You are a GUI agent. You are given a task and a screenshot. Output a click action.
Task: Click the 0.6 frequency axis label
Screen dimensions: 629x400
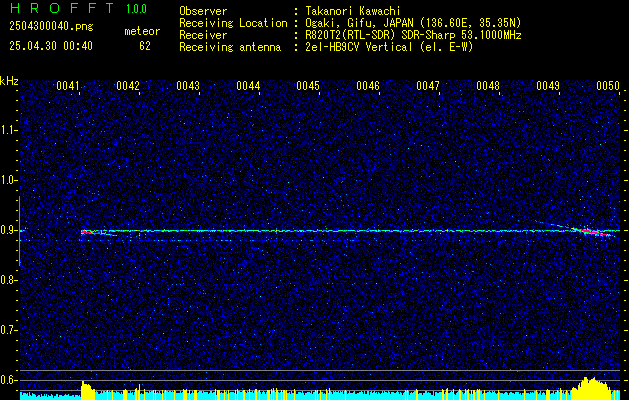click(8, 380)
